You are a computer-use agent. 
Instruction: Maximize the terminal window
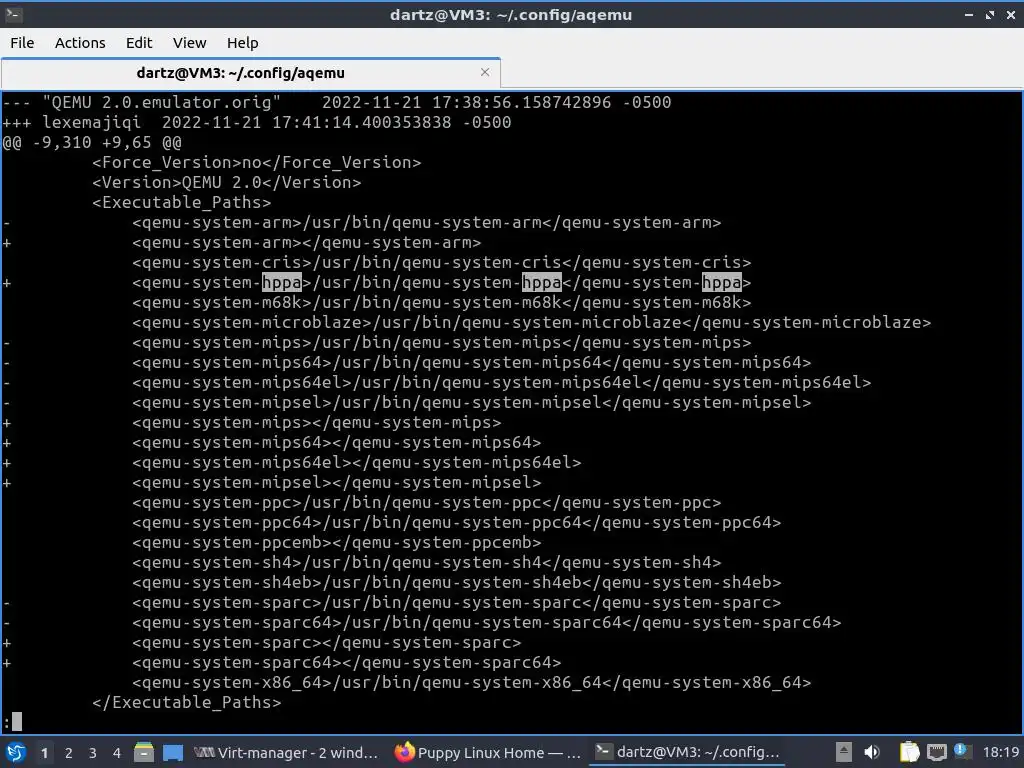pos(990,14)
